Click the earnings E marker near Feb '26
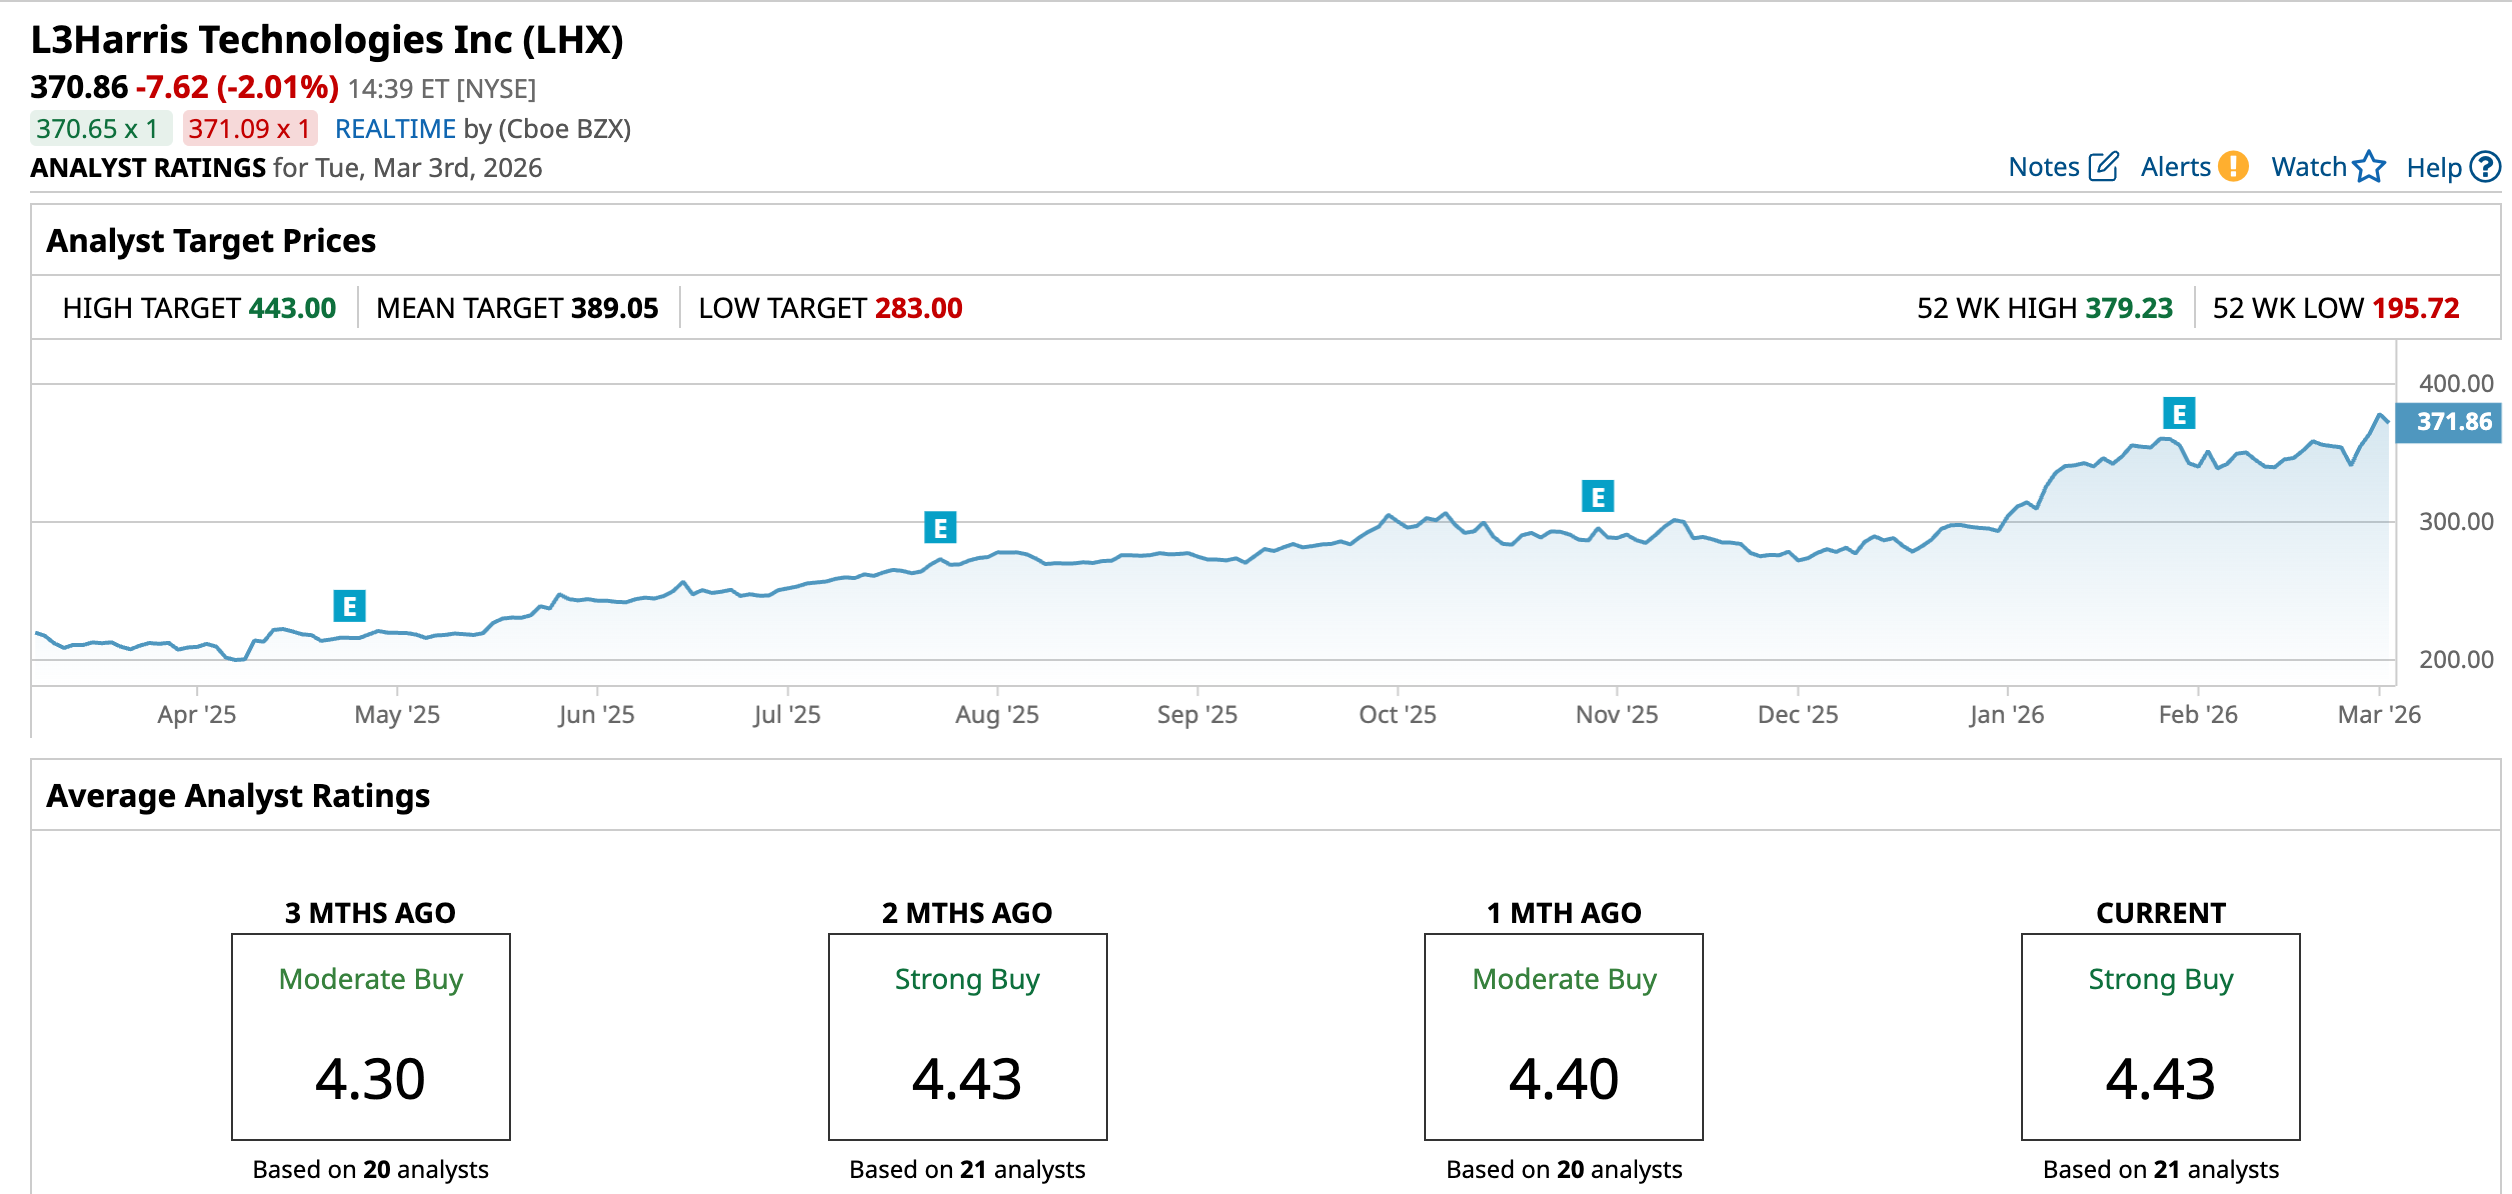Screen dimensions: 2512x1194 pos(2179,413)
